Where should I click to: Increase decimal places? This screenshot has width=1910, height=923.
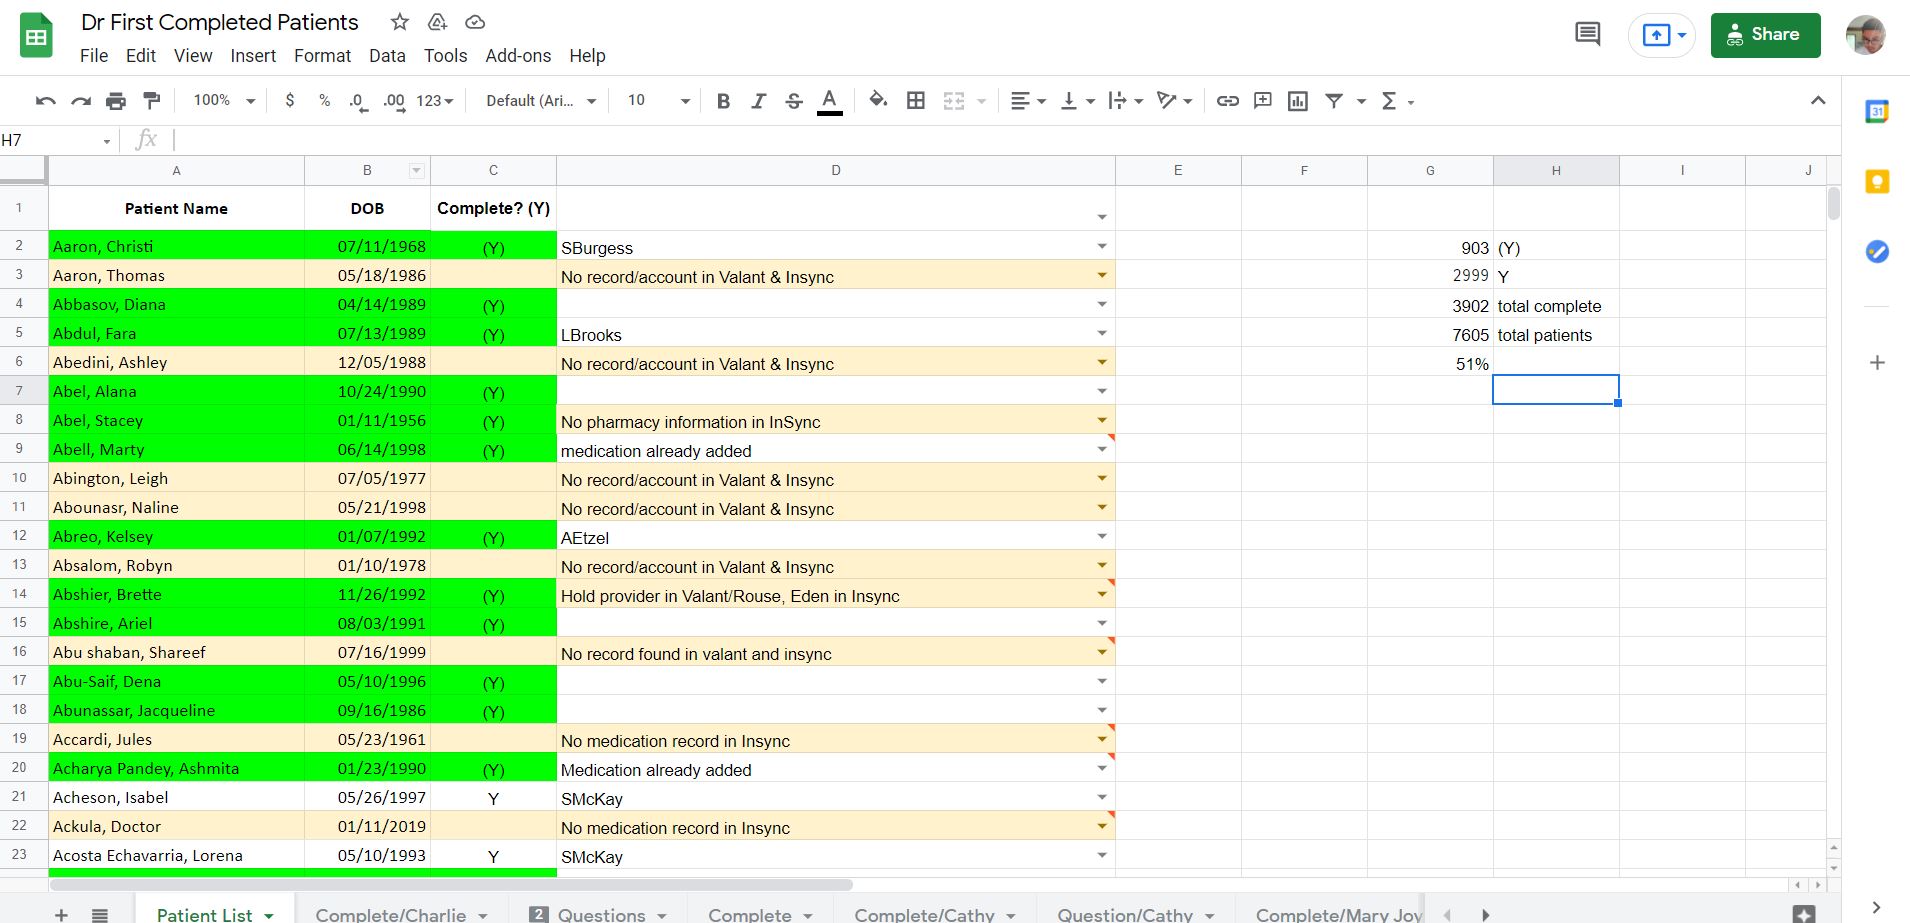(394, 101)
